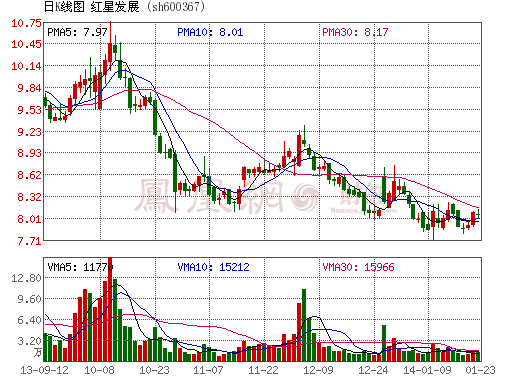Click the VMA5: 11770 label

coord(80,267)
